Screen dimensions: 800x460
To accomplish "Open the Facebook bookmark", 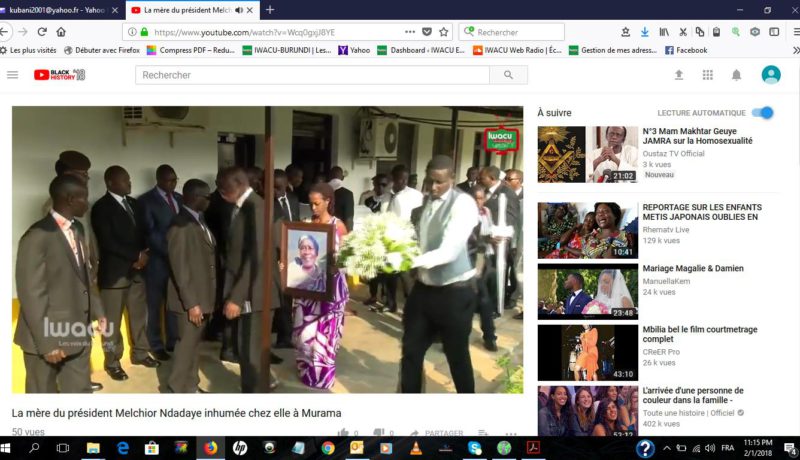I will point(686,50).
